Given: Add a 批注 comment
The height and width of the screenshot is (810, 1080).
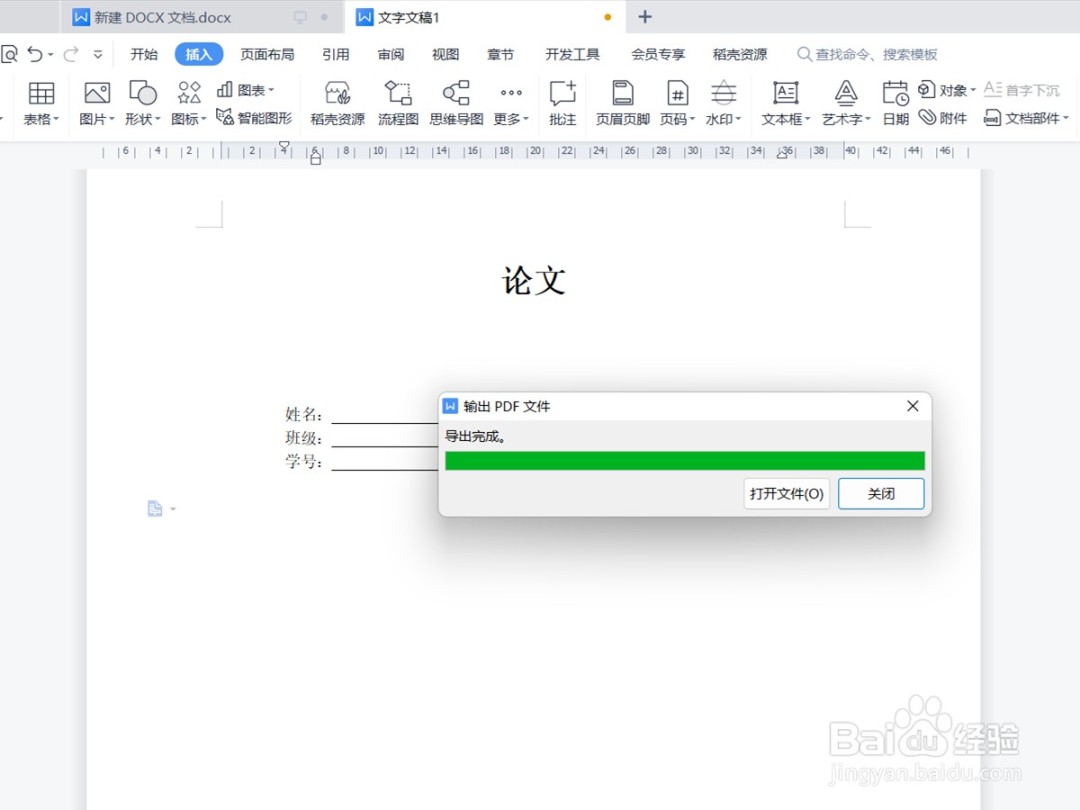Looking at the screenshot, I should pos(562,103).
